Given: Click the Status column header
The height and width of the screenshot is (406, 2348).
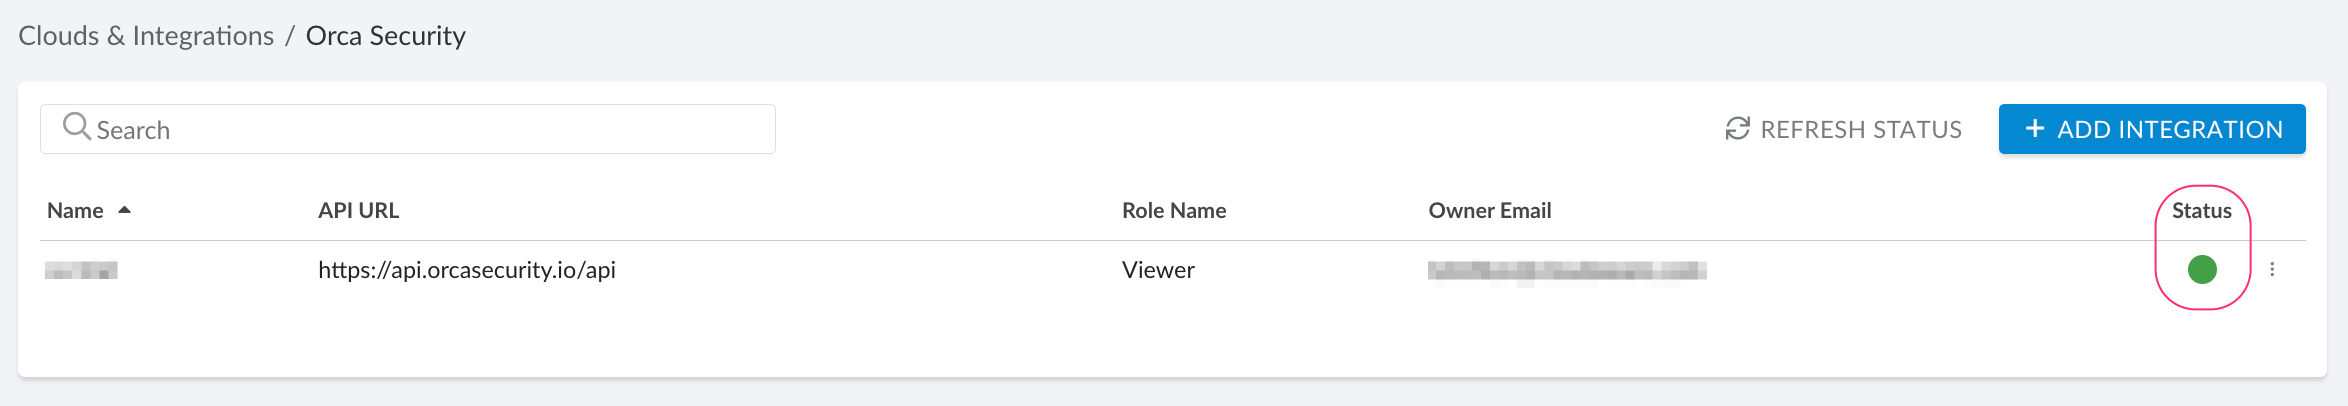Looking at the screenshot, I should pyautogui.click(x=2201, y=211).
